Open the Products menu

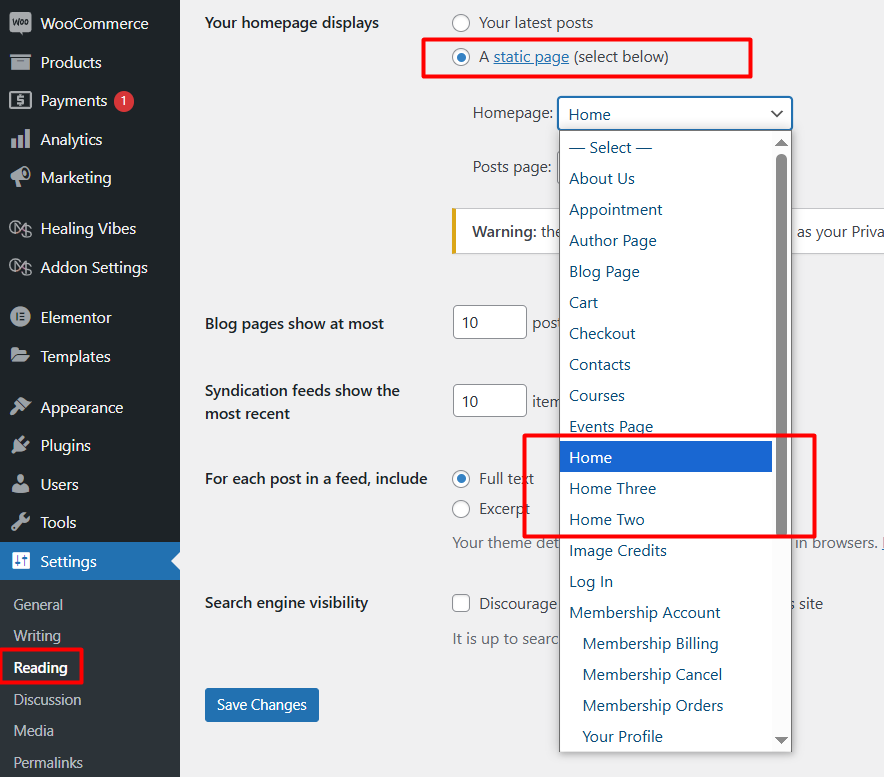click(90, 62)
